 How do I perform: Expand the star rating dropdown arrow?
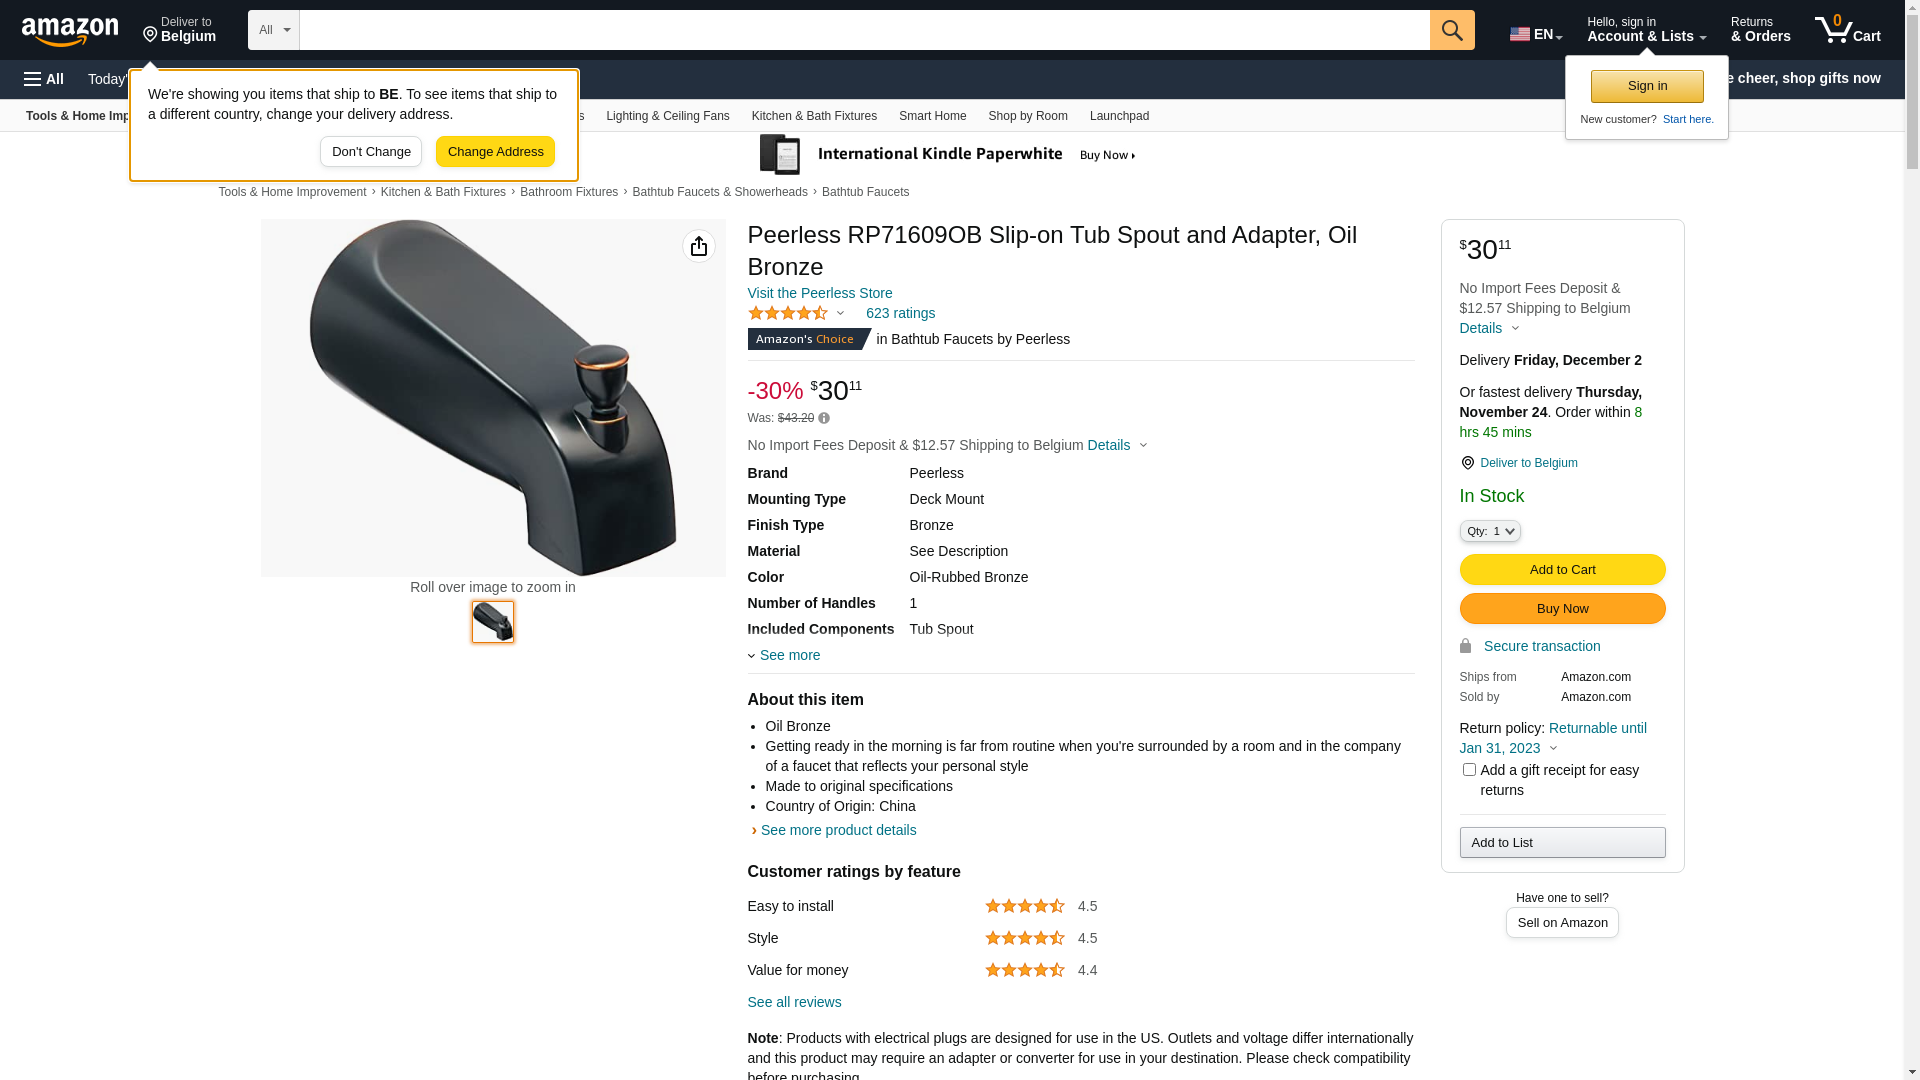coord(840,314)
